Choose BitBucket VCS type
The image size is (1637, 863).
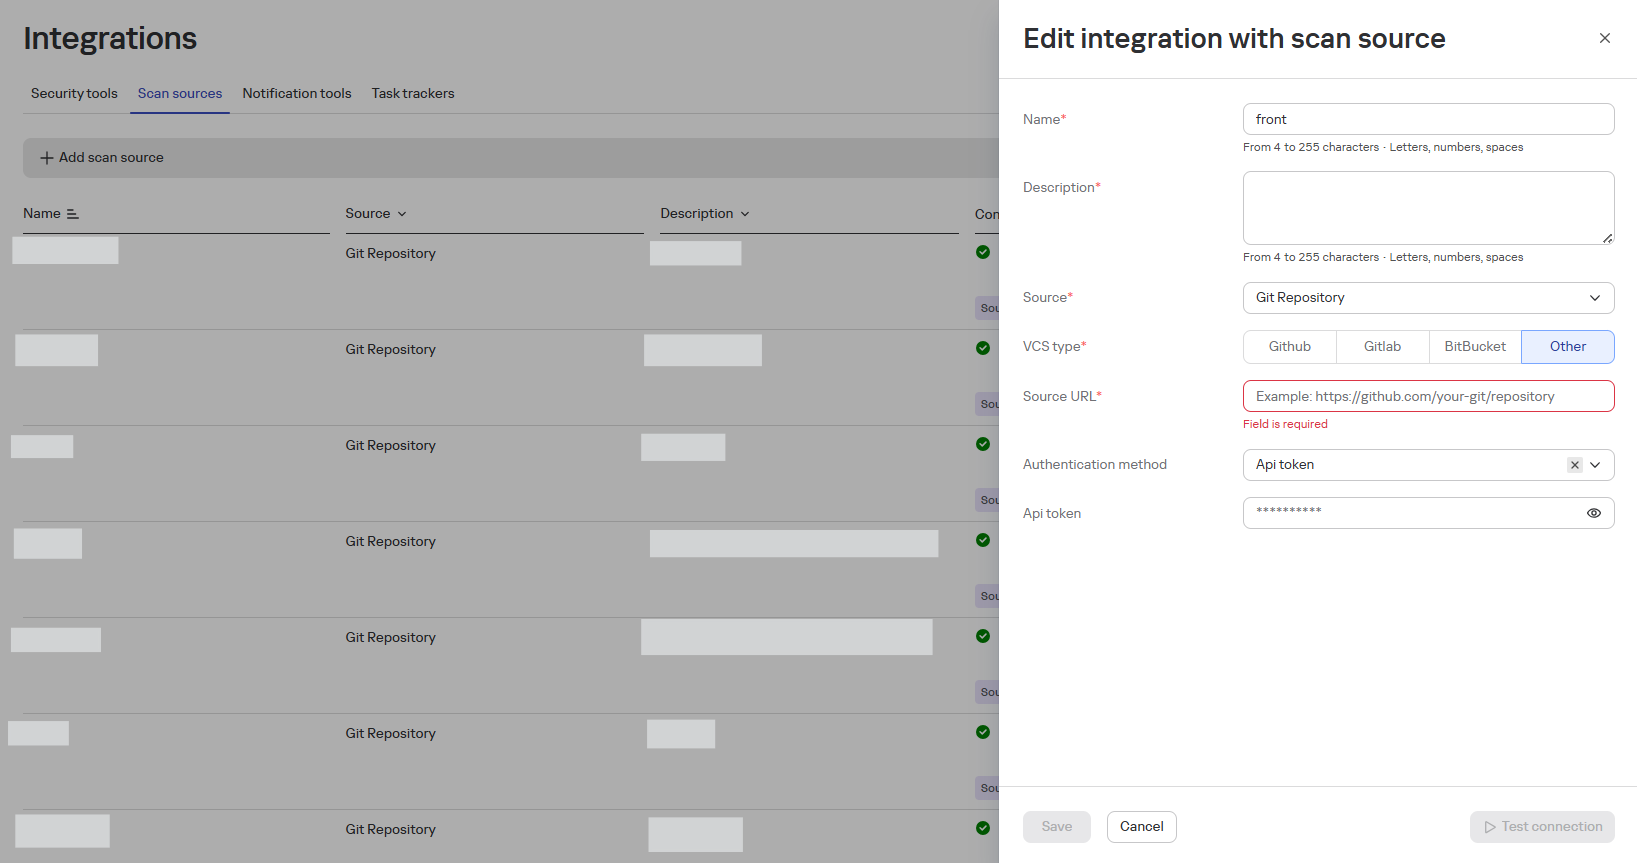click(x=1474, y=347)
